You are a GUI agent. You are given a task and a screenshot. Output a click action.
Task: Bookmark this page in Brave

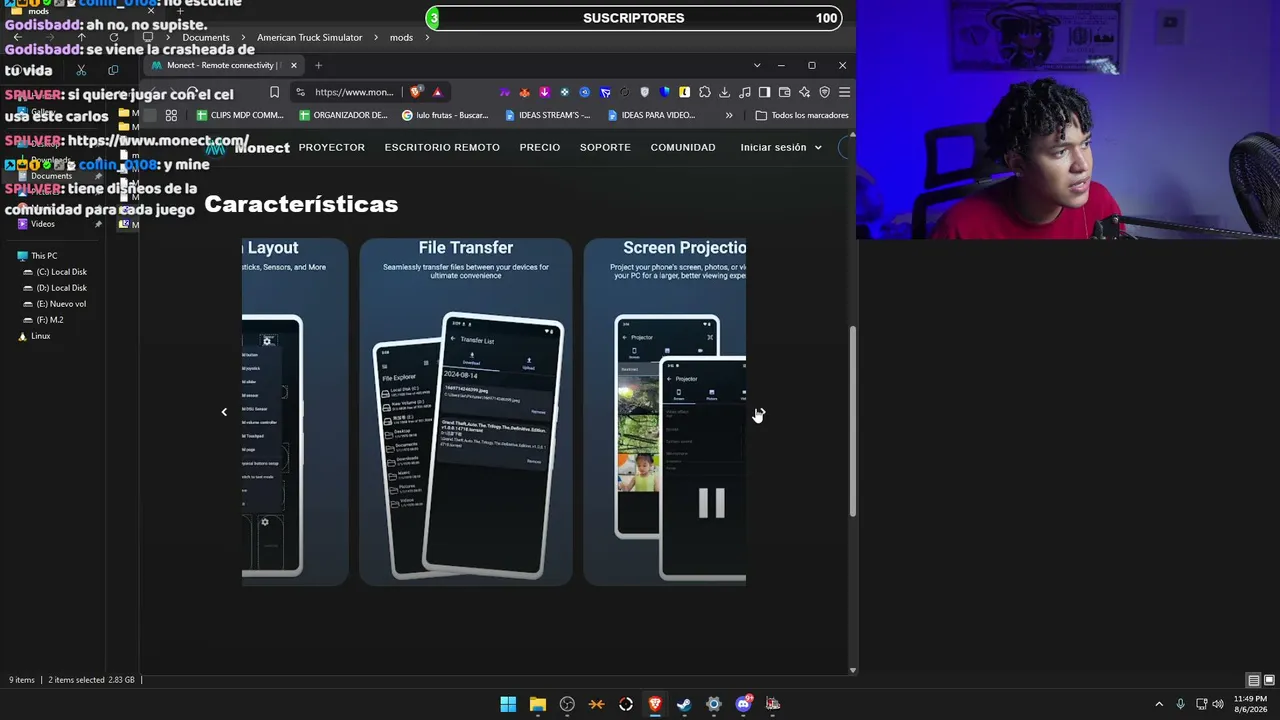[274, 92]
